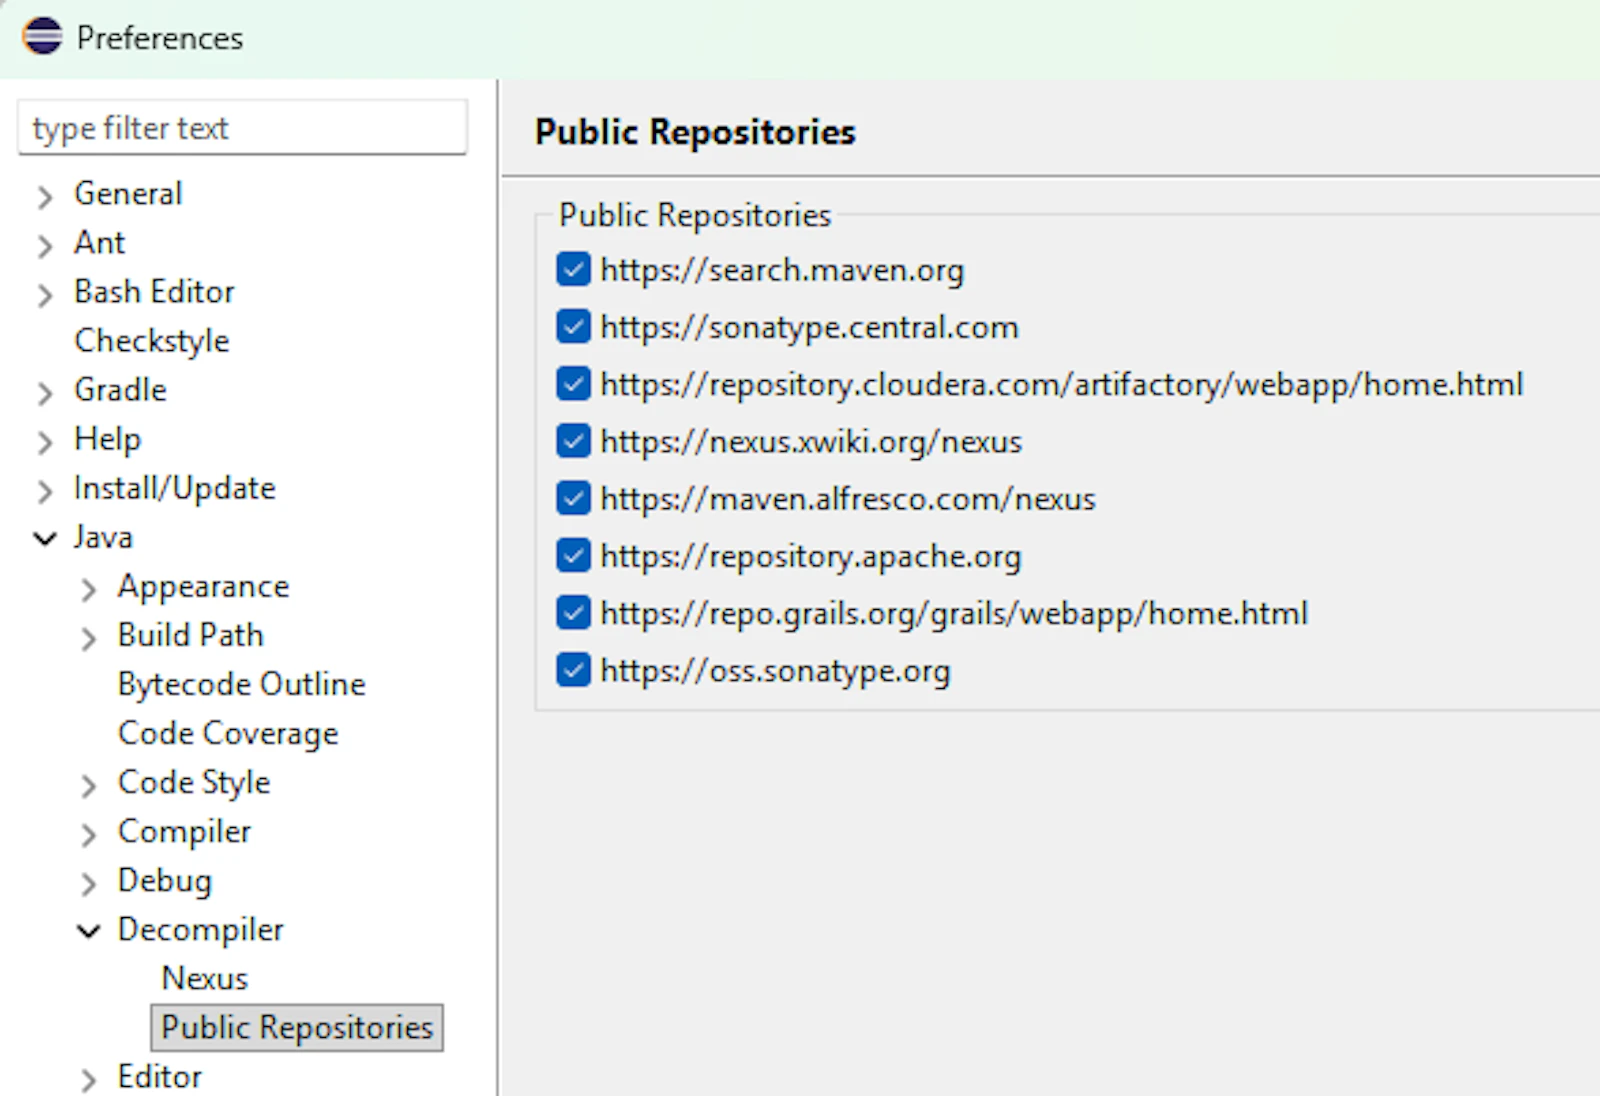
Task: Toggle the https://oss.sonatype.org checkbox
Action: [573, 670]
